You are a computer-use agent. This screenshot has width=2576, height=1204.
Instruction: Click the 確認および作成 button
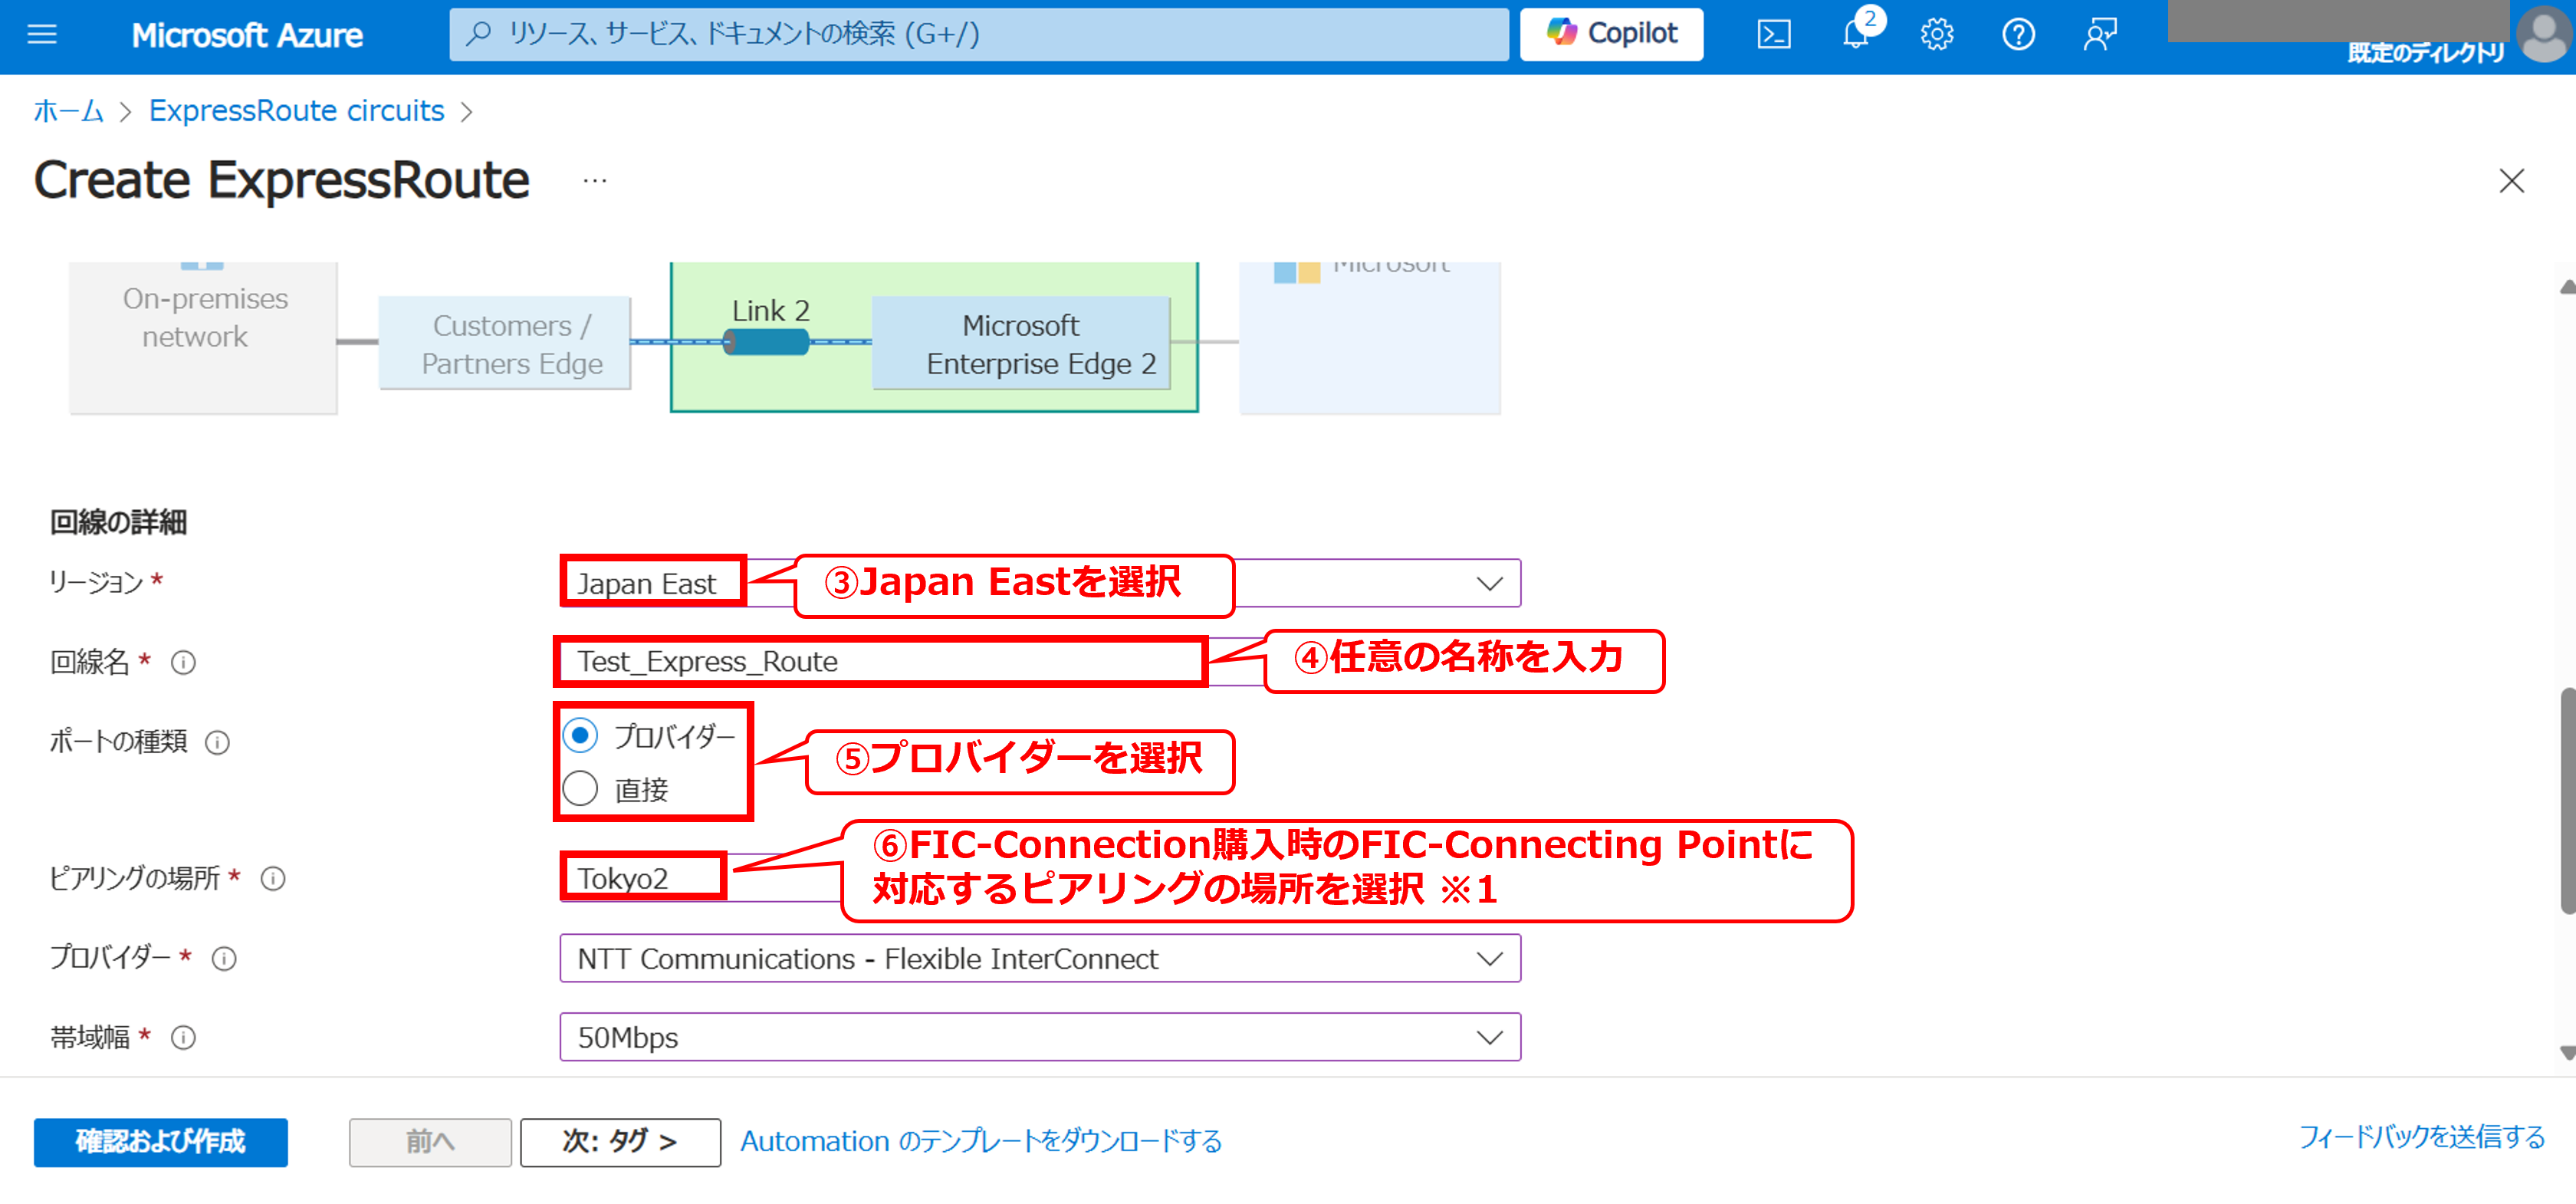coord(160,1141)
